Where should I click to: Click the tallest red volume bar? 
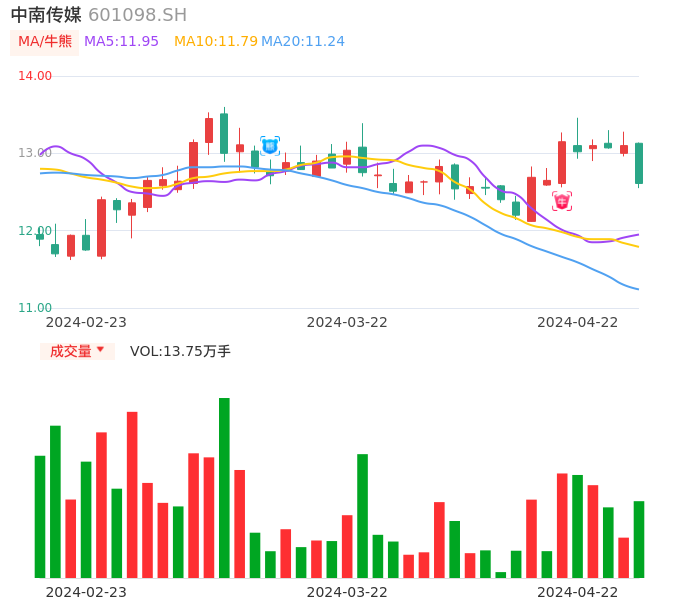[x=132, y=494]
